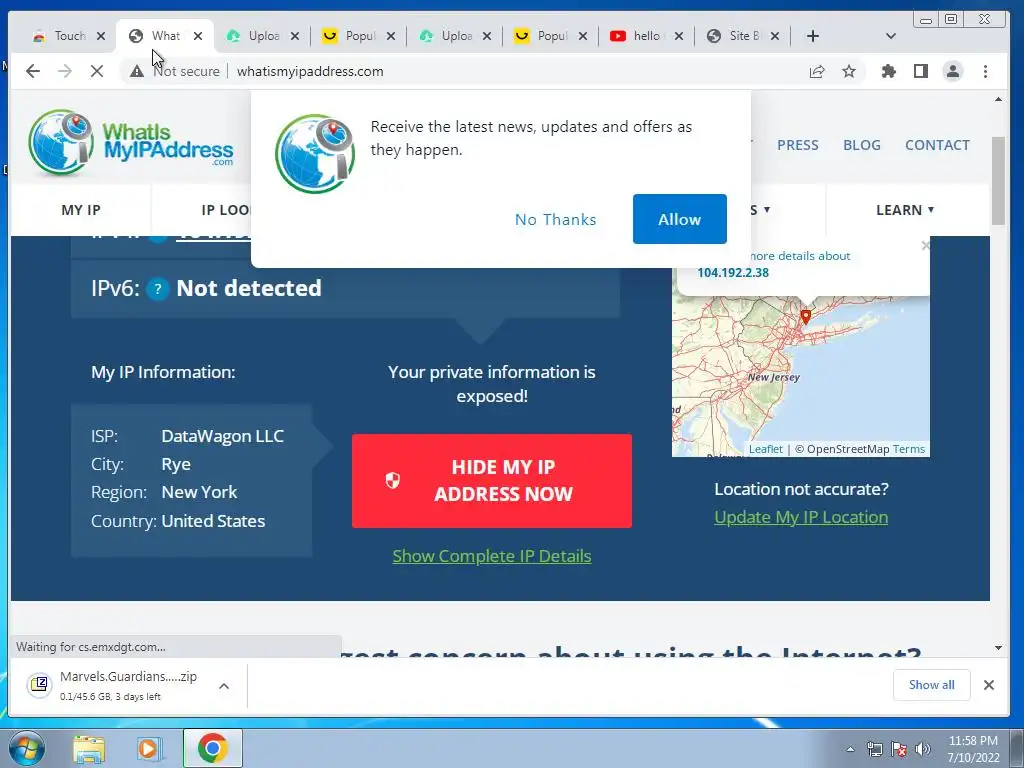
Task: Click the DataWagon LLC ISP text
Action: point(223,436)
